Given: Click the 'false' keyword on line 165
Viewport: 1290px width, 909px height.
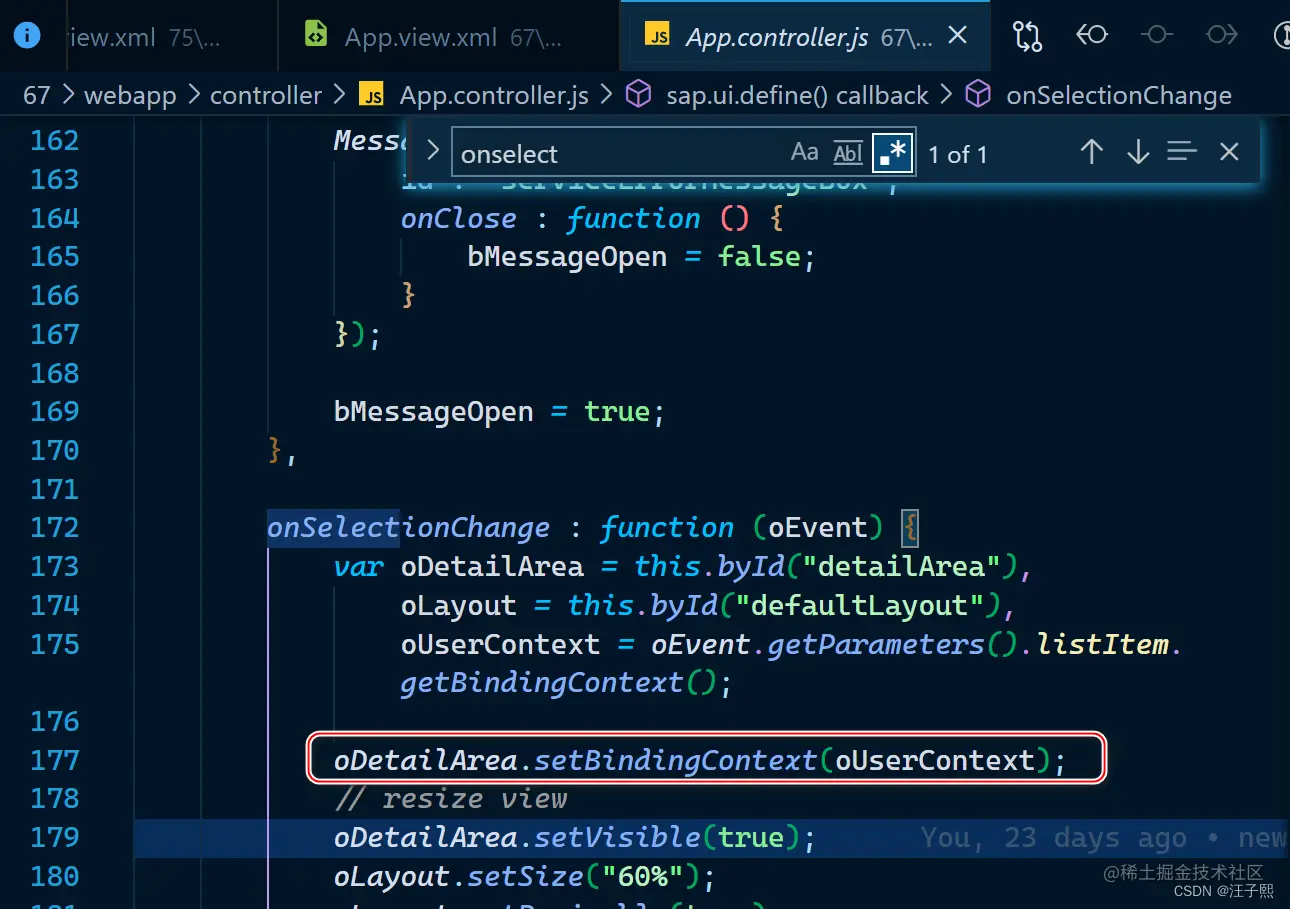Looking at the screenshot, I should tap(759, 256).
